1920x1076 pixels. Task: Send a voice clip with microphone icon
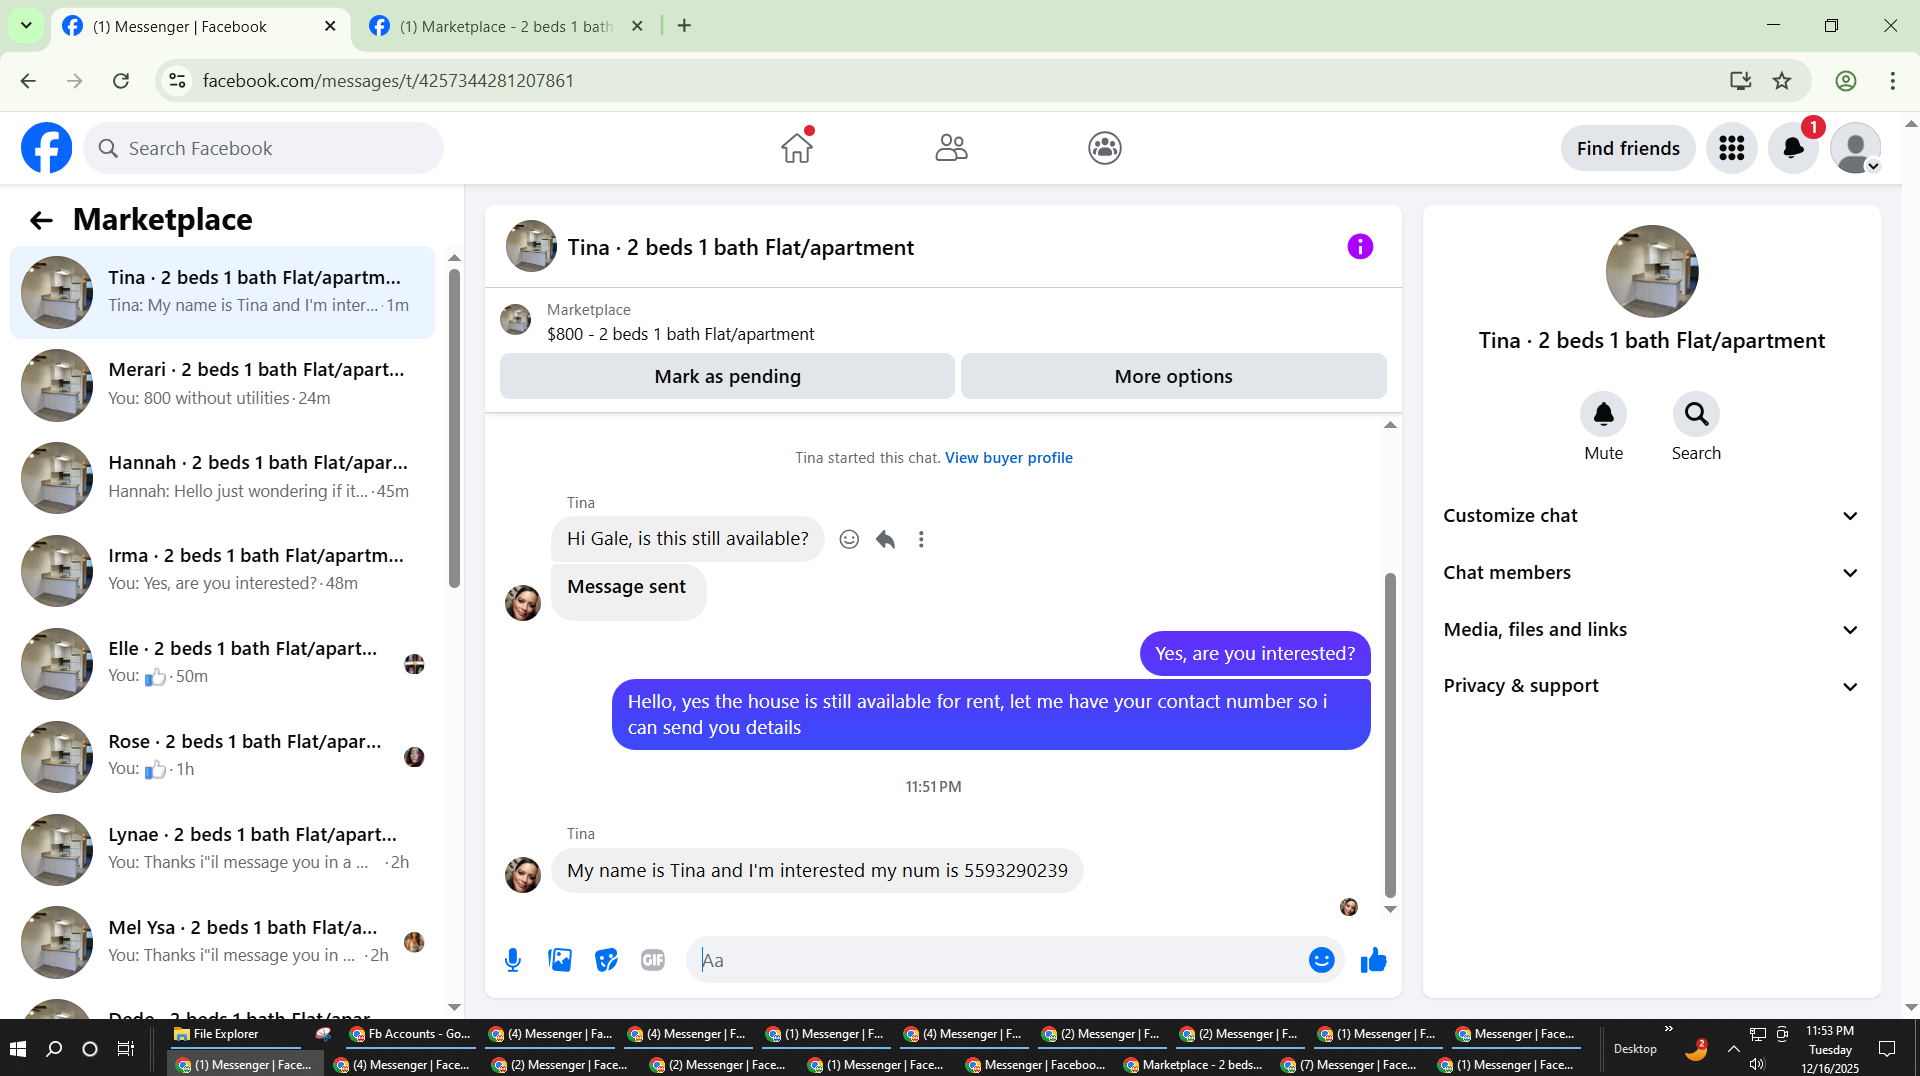point(513,960)
